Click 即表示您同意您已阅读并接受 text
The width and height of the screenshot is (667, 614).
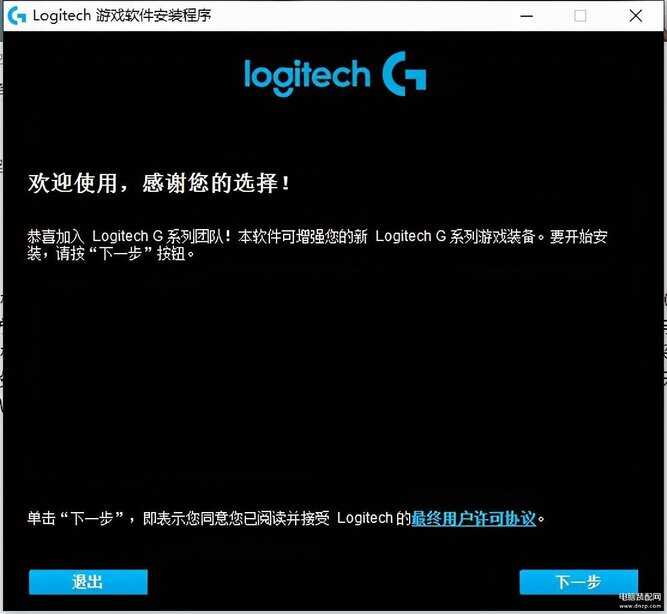coord(236,518)
